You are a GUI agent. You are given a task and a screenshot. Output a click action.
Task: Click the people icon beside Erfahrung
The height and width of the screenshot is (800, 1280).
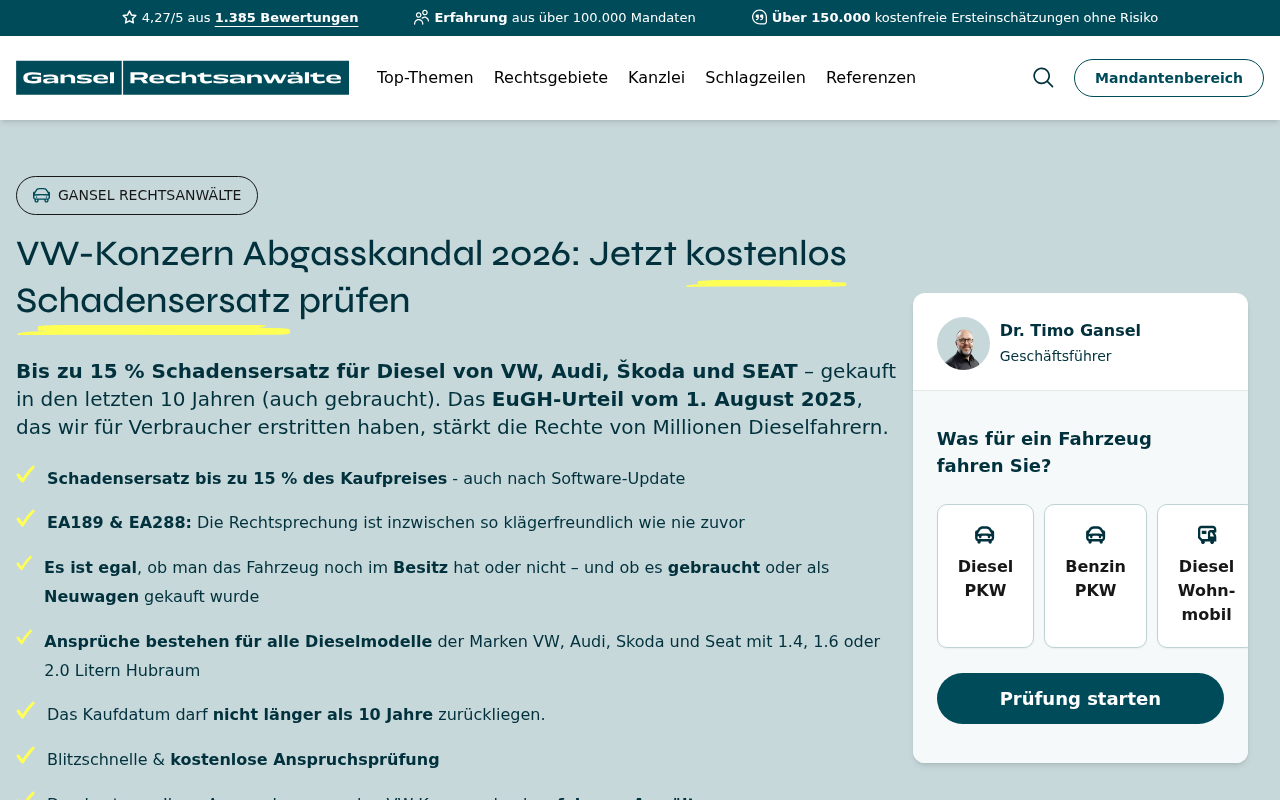pyautogui.click(x=421, y=17)
